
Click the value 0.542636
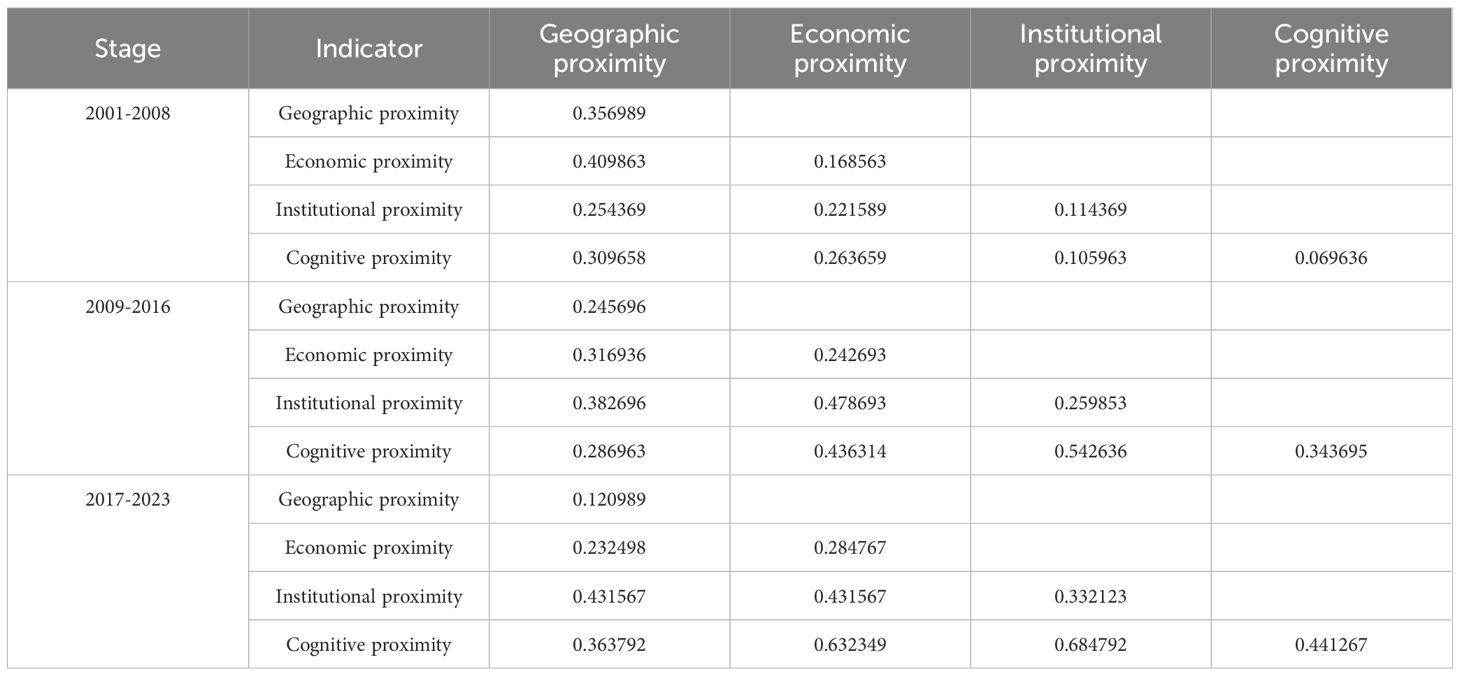click(1090, 451)
